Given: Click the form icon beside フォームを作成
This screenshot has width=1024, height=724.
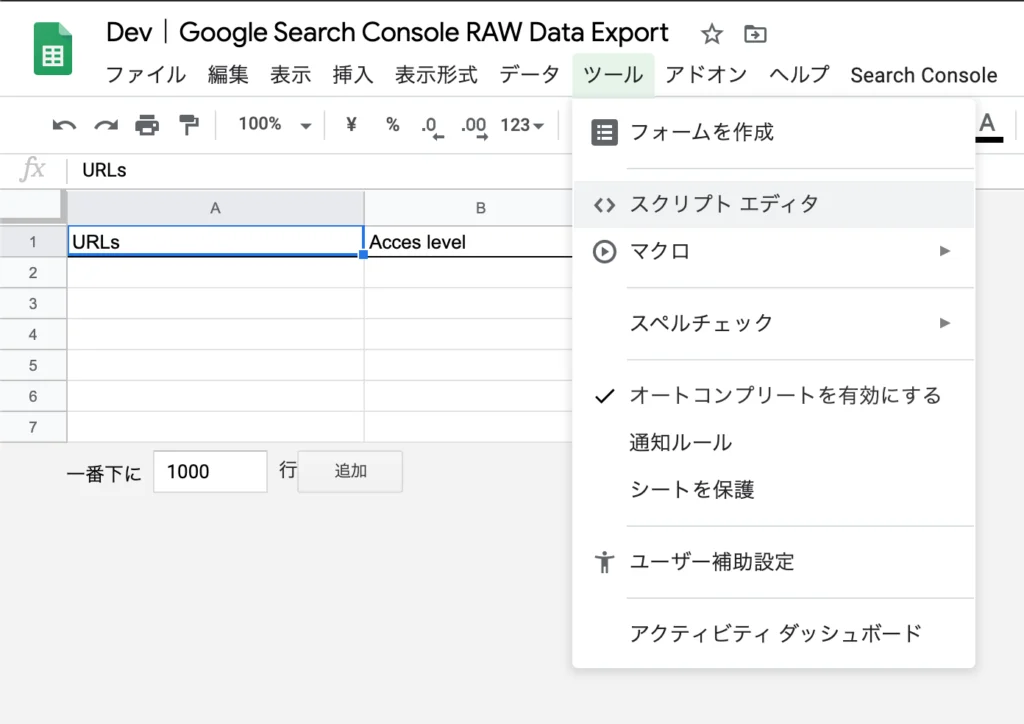Looking at the screenshot, I should coord(604,133).
